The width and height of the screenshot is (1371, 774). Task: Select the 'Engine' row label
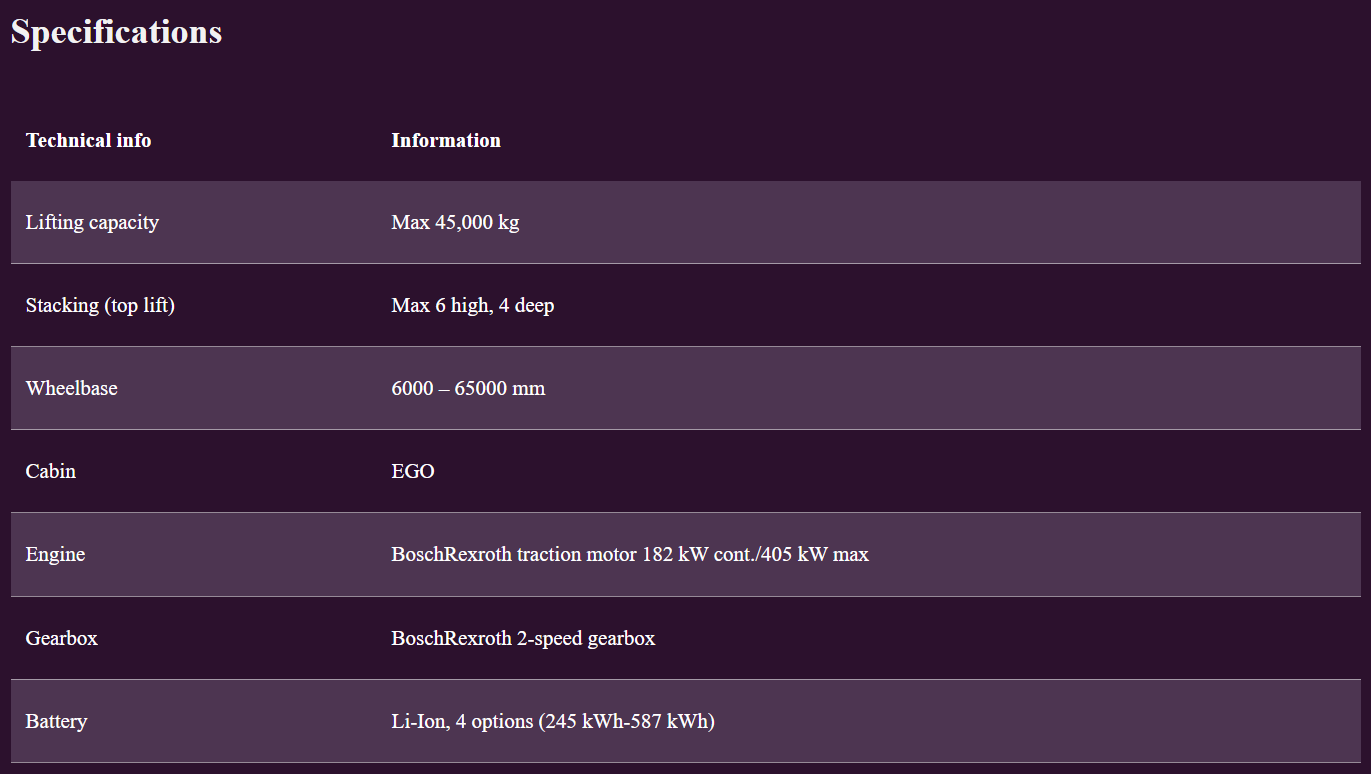coord(55,554)
